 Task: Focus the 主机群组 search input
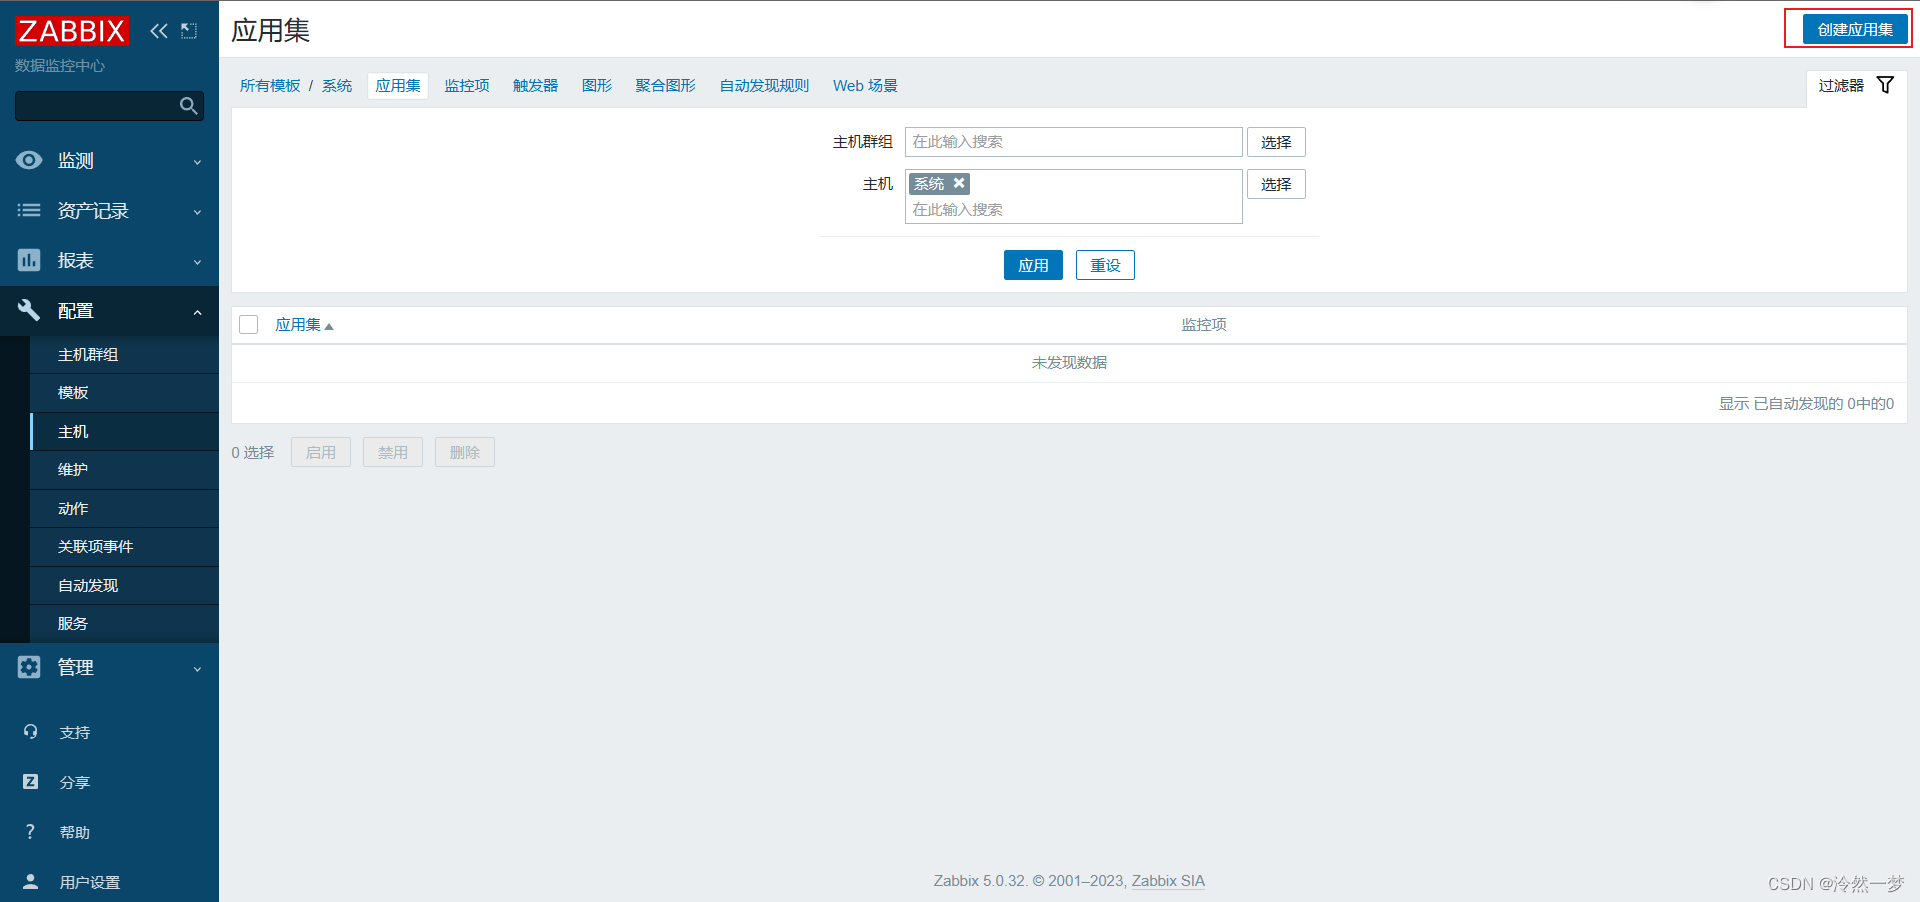pos(1074,142)
